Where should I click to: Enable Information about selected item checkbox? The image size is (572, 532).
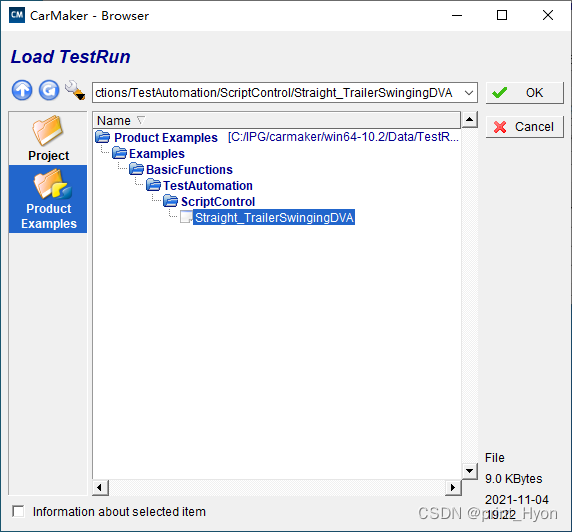coord(18,511)
